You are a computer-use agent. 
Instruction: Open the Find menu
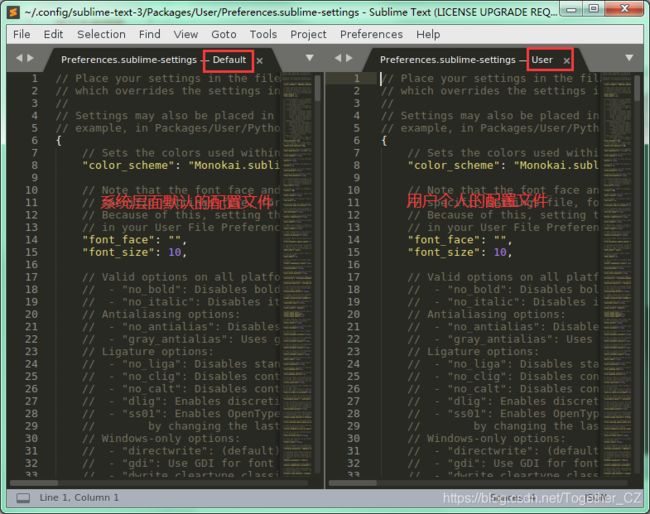(150, 34)
